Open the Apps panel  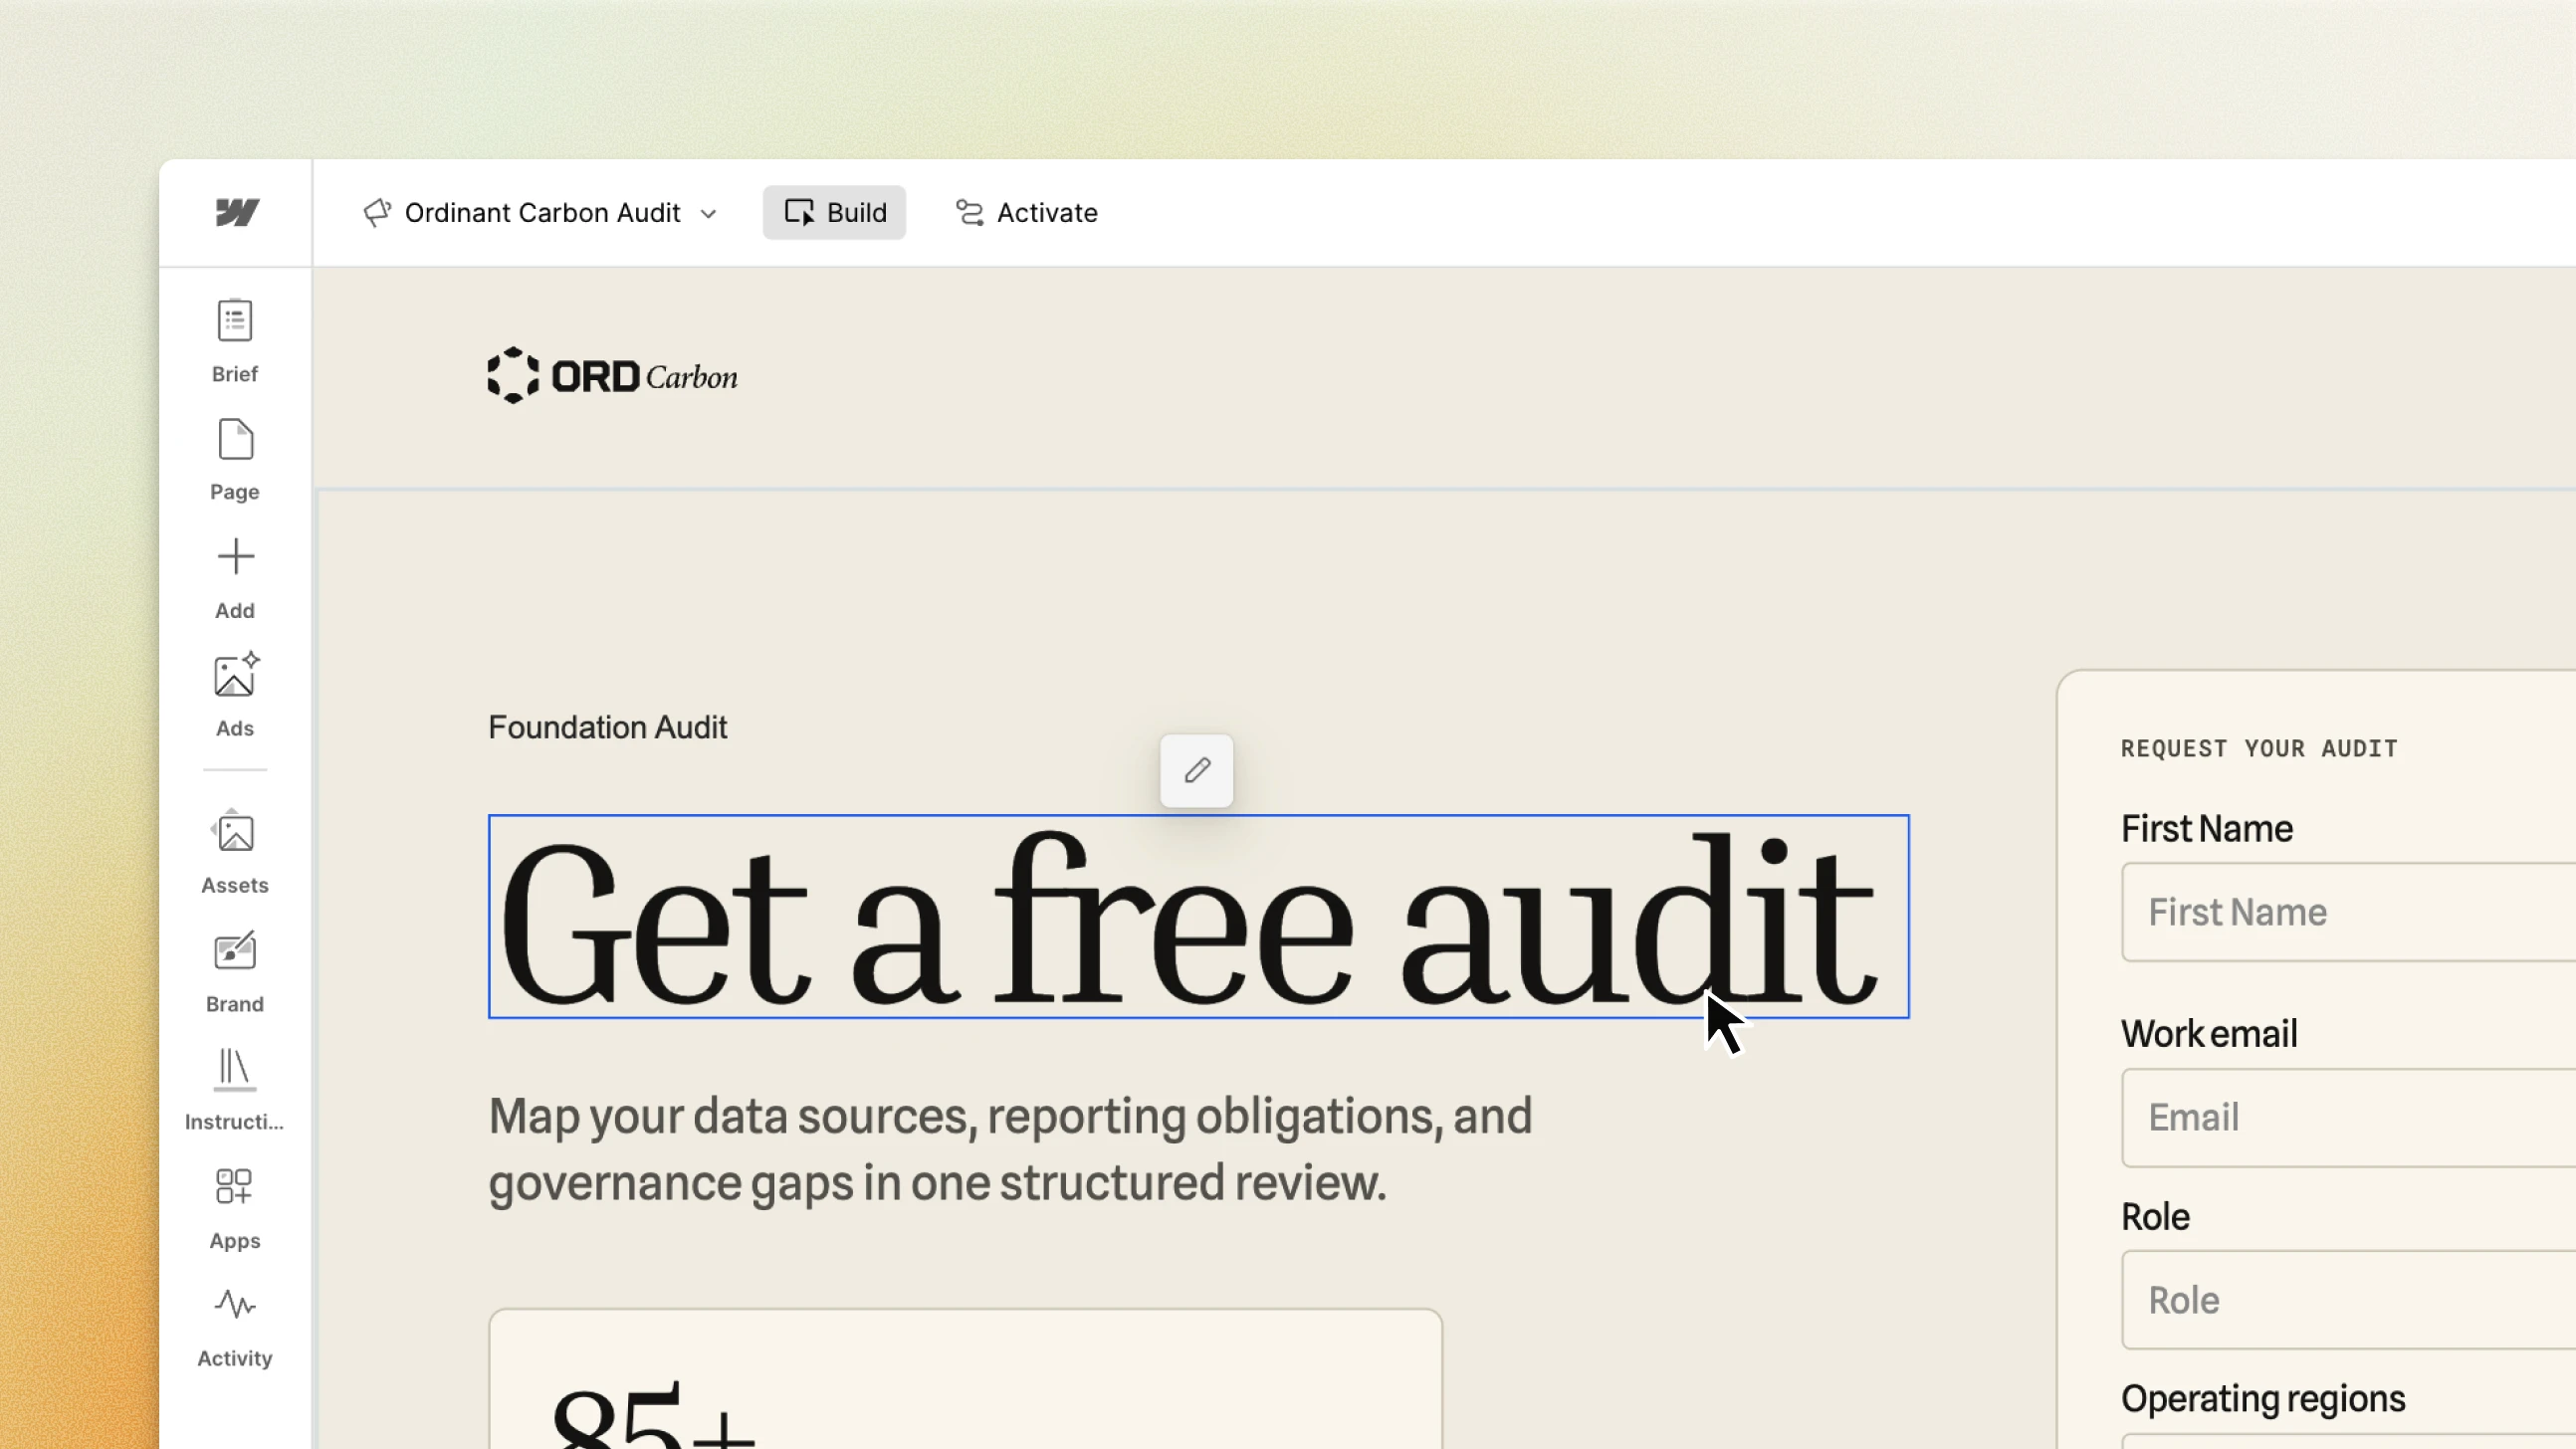coord(235,1208)
